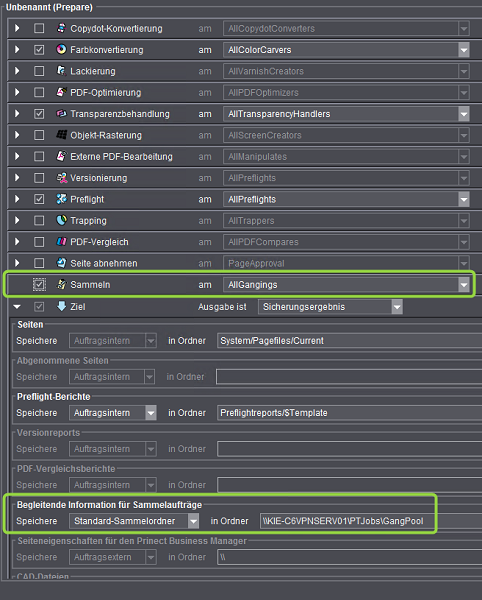Uncheck the Preflight checkbox
Image resolution: width=482 pixels, height=600 pixels.
pyautogui.click(x=39, y=199)
